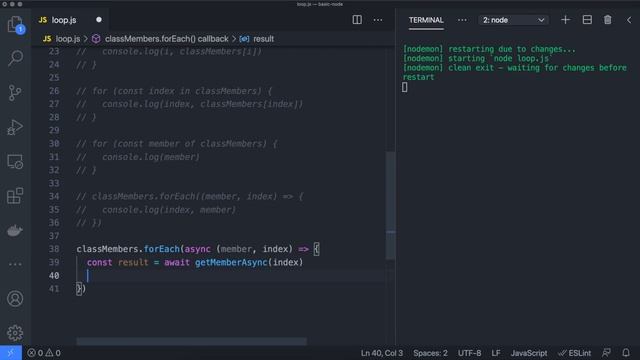Click the 'restarting due to changes...' terminal line
Viewport: 640px width, 360px height.
(x=489, y=49)
